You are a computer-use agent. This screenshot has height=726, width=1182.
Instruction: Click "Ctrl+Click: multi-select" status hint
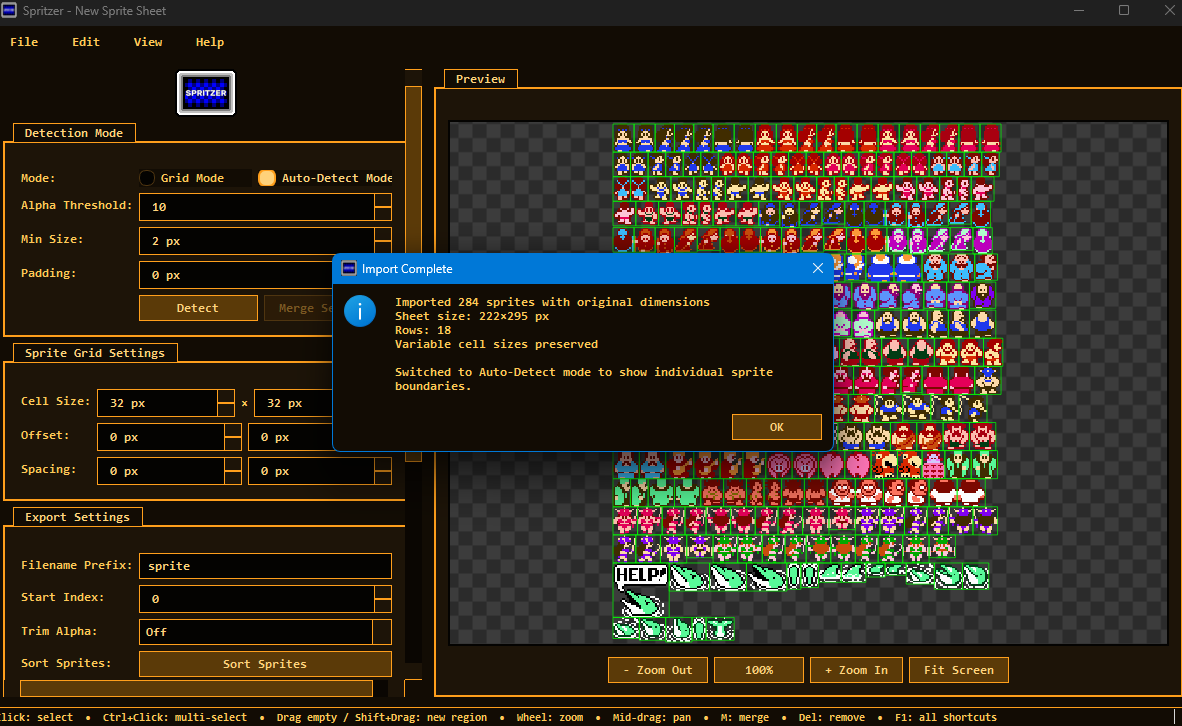pos(175,718)
